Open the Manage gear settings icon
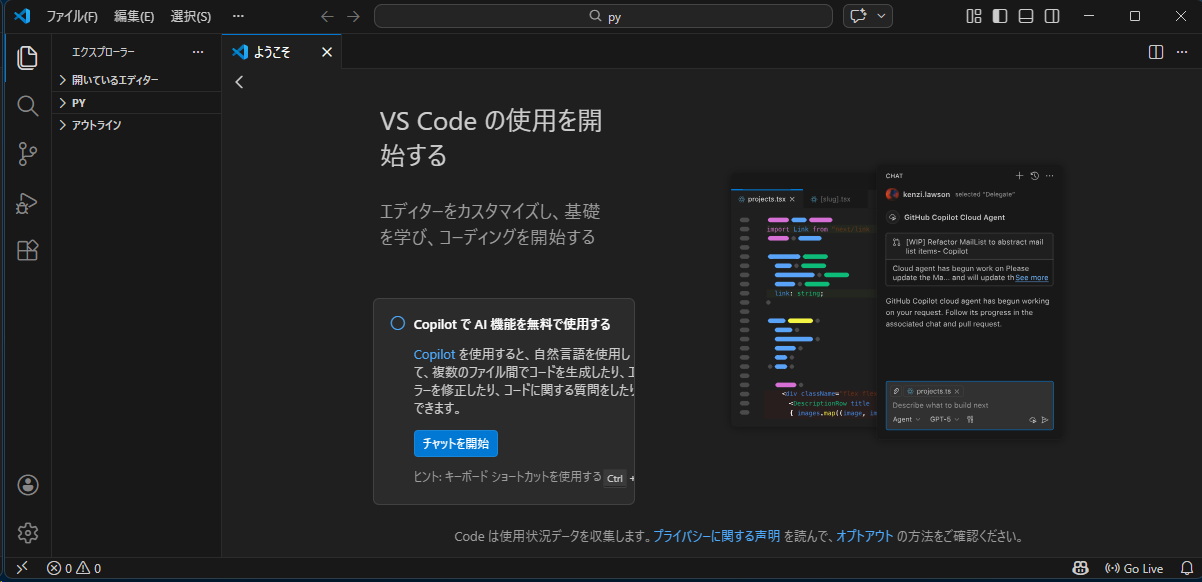1202x582 pixels. pos(28,533)
